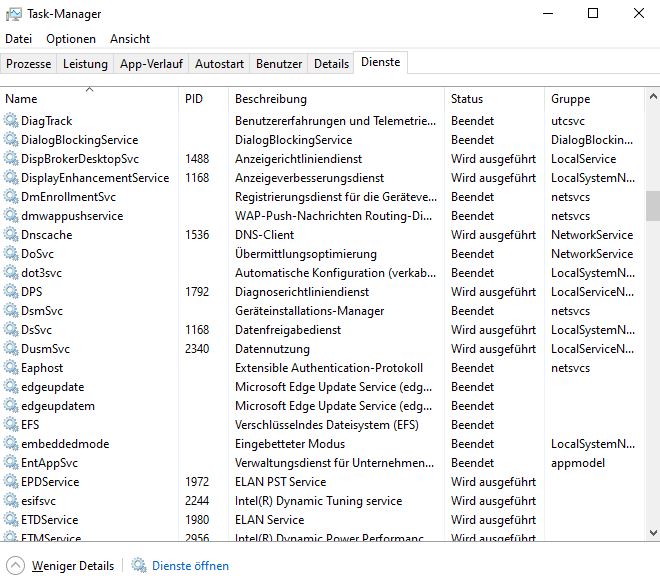Click the gear icon next to EntAppSvc
Screen dimensions: 660x576
(11, 462)
